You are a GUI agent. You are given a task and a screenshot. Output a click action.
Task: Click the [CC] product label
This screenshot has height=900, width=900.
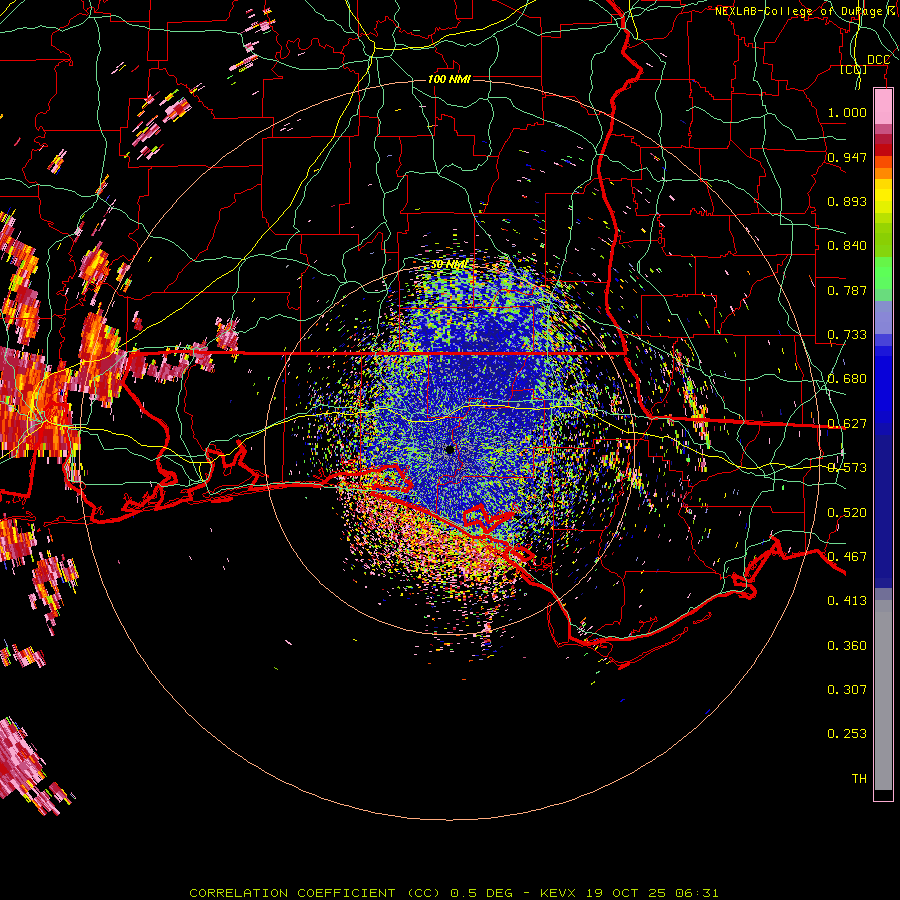click(x=854, y=69)
